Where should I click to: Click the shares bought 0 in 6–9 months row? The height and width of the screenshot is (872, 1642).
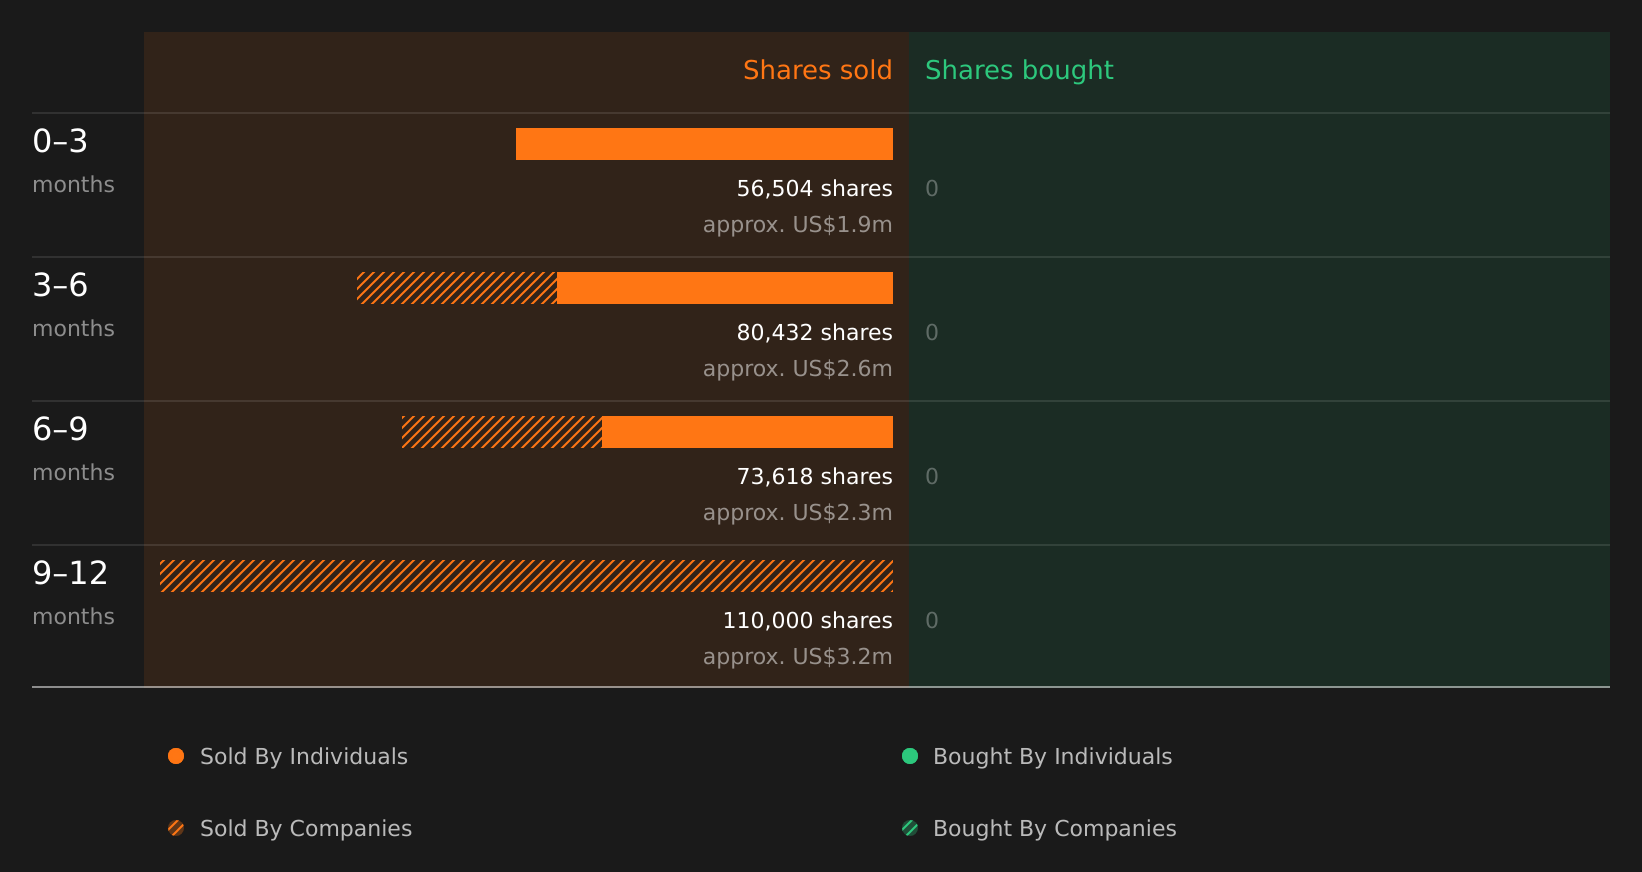(x=932, y=477)
